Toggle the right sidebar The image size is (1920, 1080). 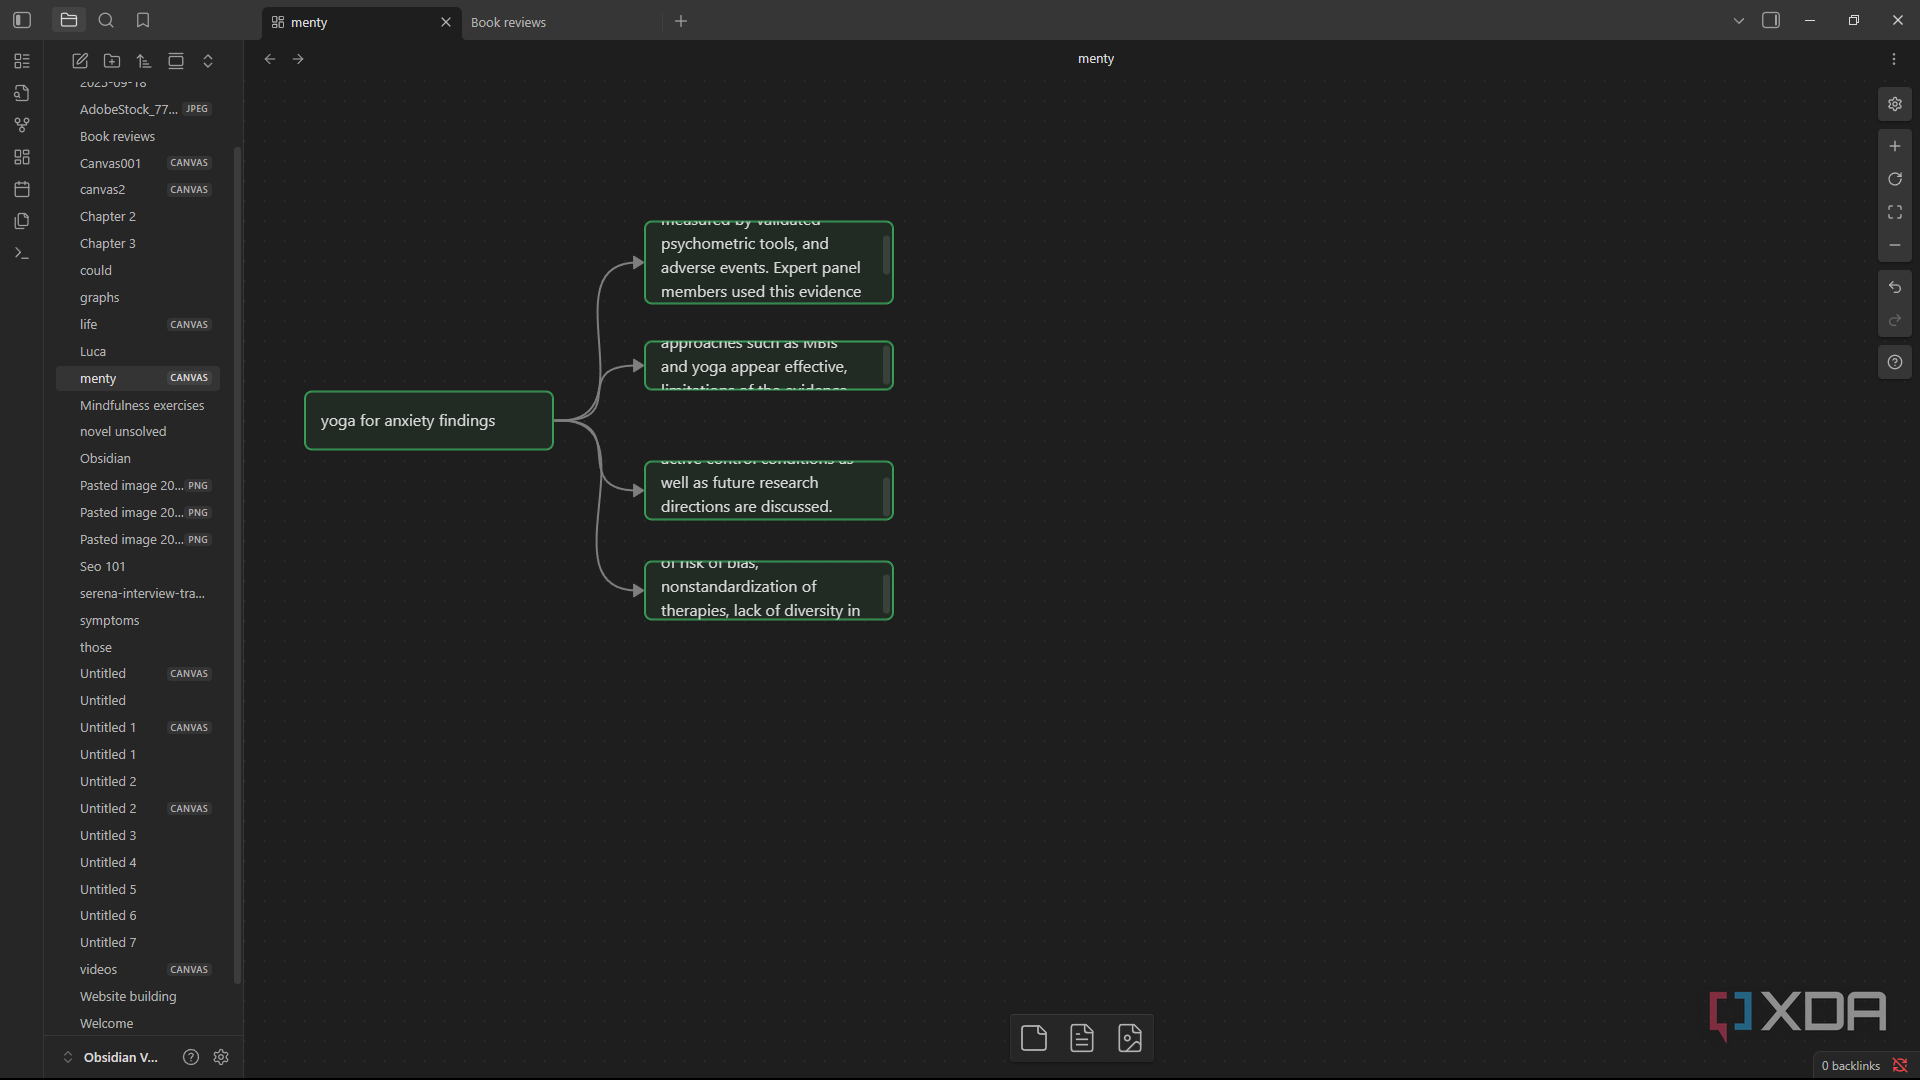[x=1771, y=20]
